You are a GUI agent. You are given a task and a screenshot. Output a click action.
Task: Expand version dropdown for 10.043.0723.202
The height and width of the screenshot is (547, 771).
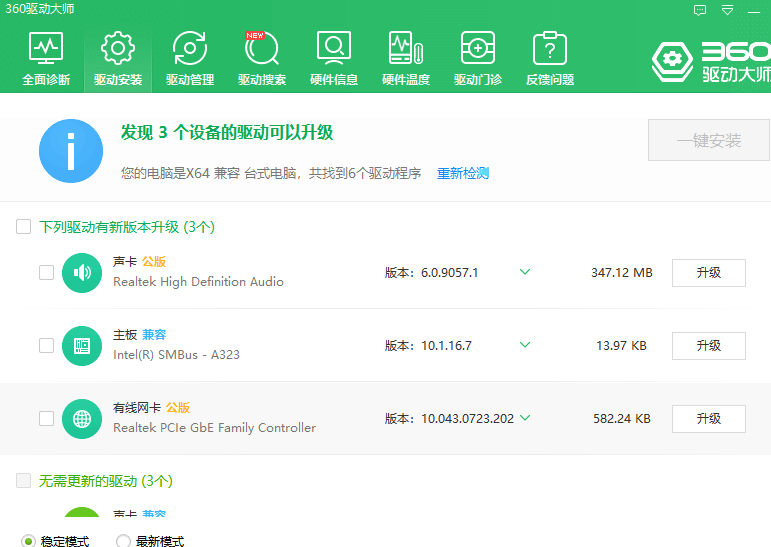pos(525,418)
